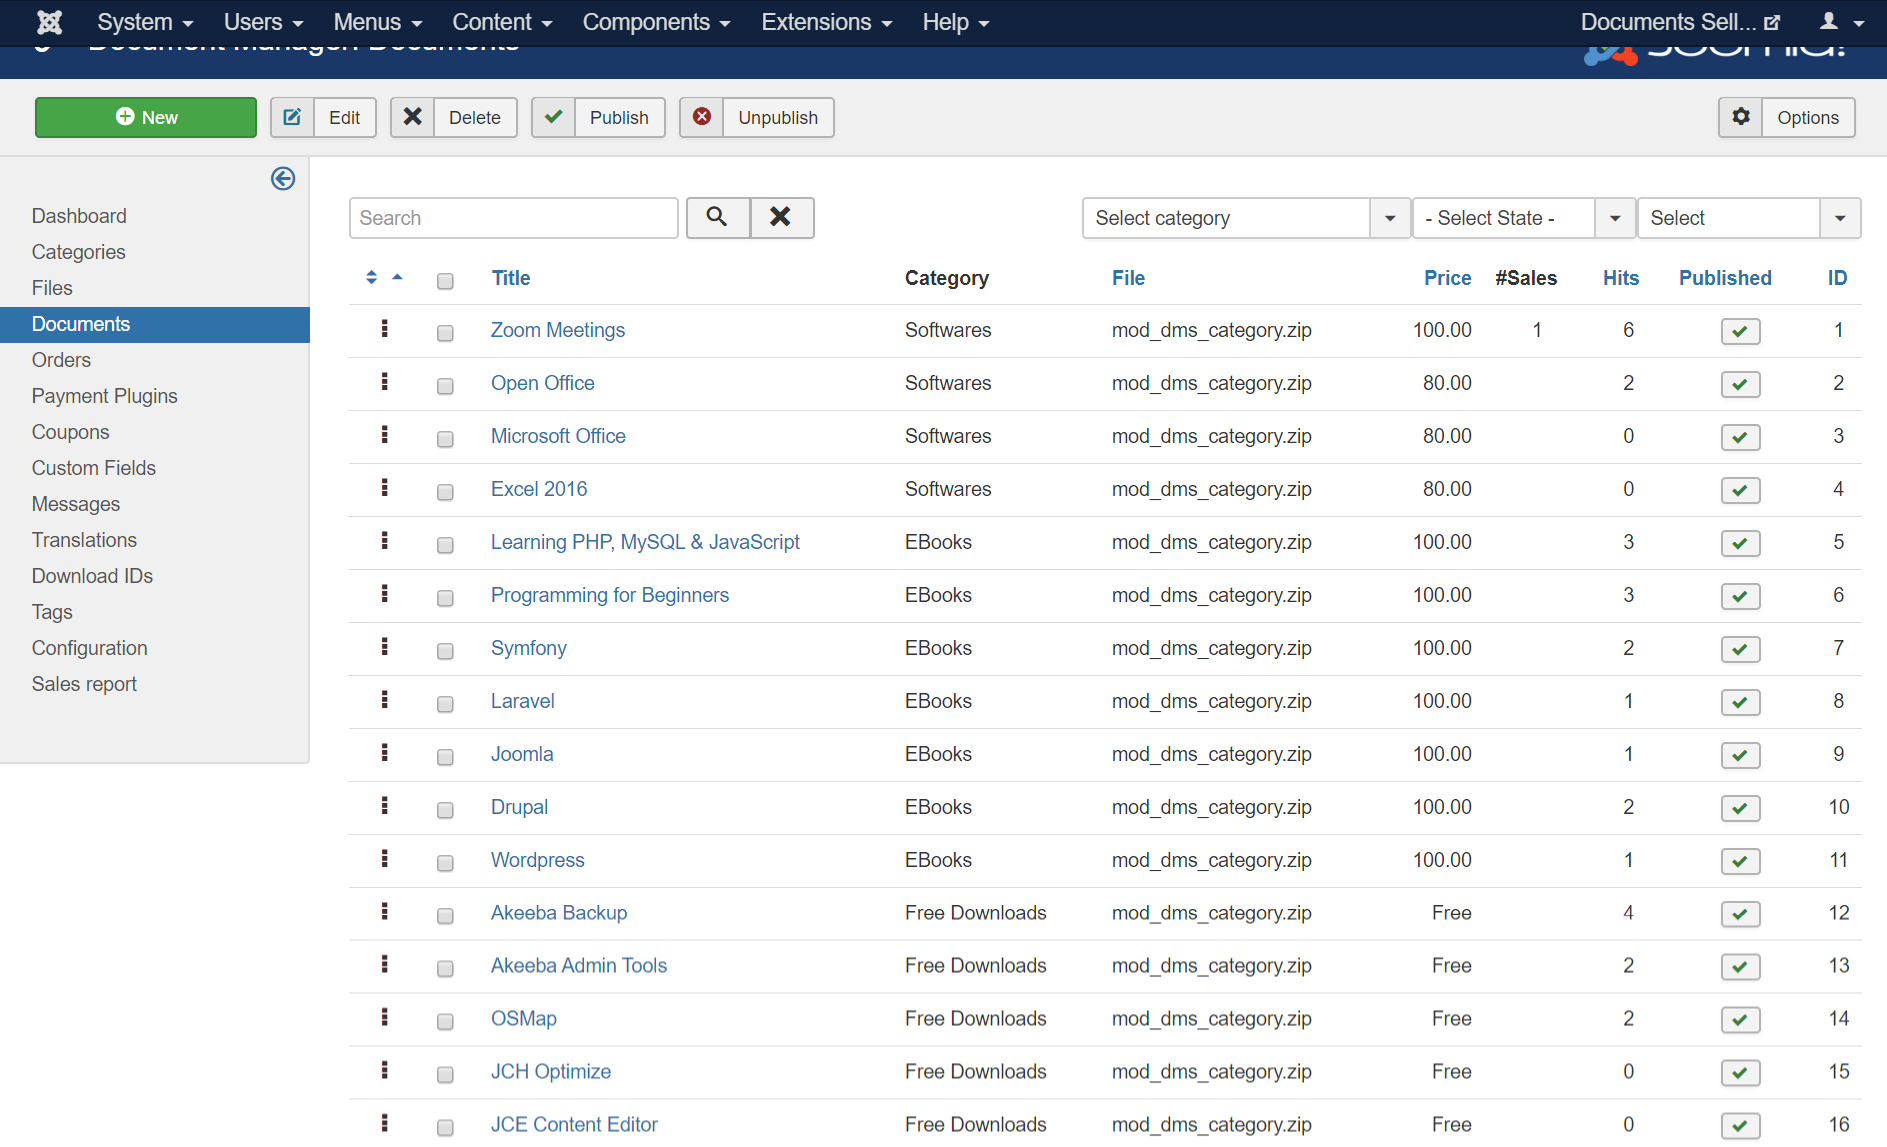This screenshot has height=1147, width=1887.
Task: Open Configuration in the sidebar
Action: point(89,648)
